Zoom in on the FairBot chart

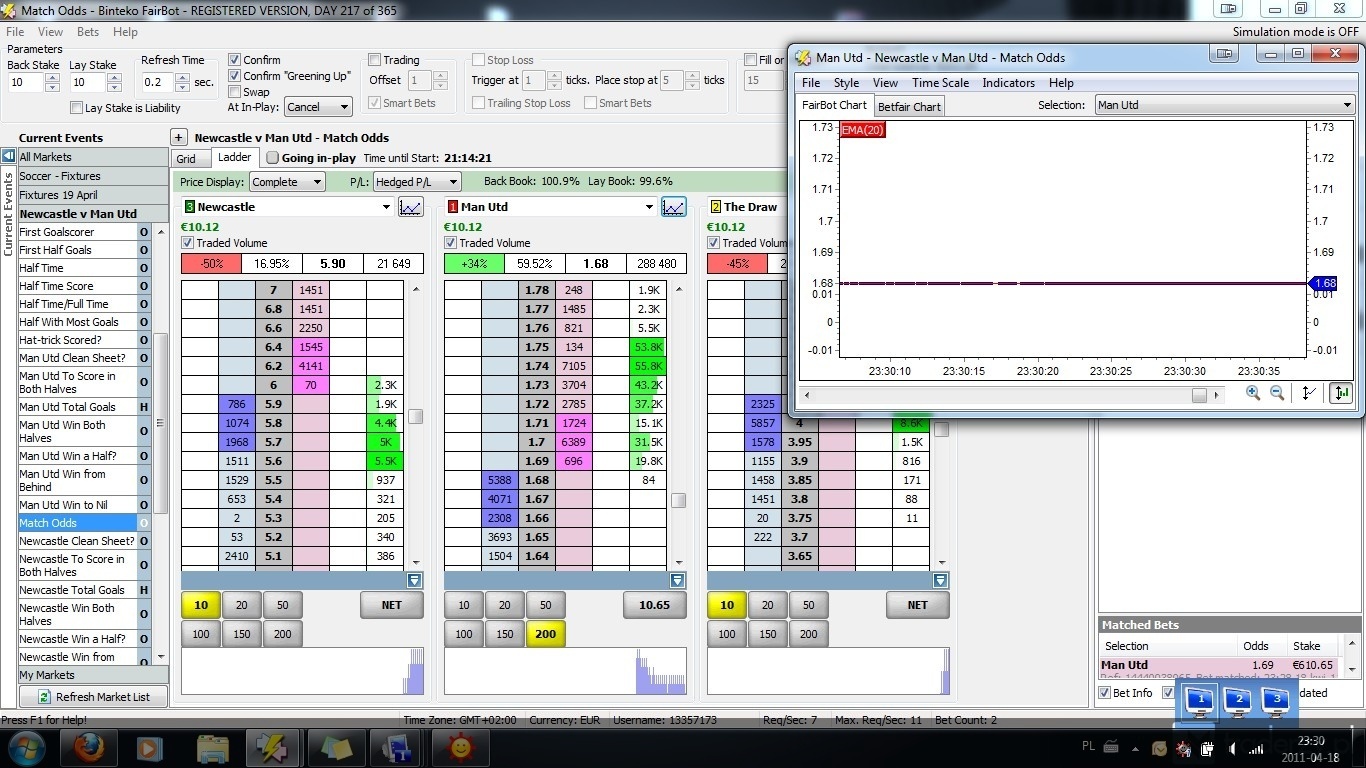click(1253, 393)
